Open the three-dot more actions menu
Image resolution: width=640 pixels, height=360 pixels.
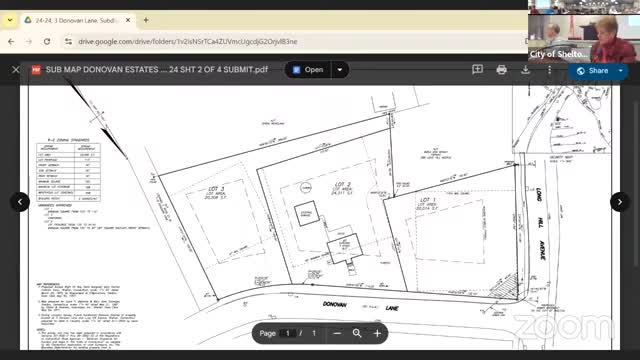click(x=549, y=70)
